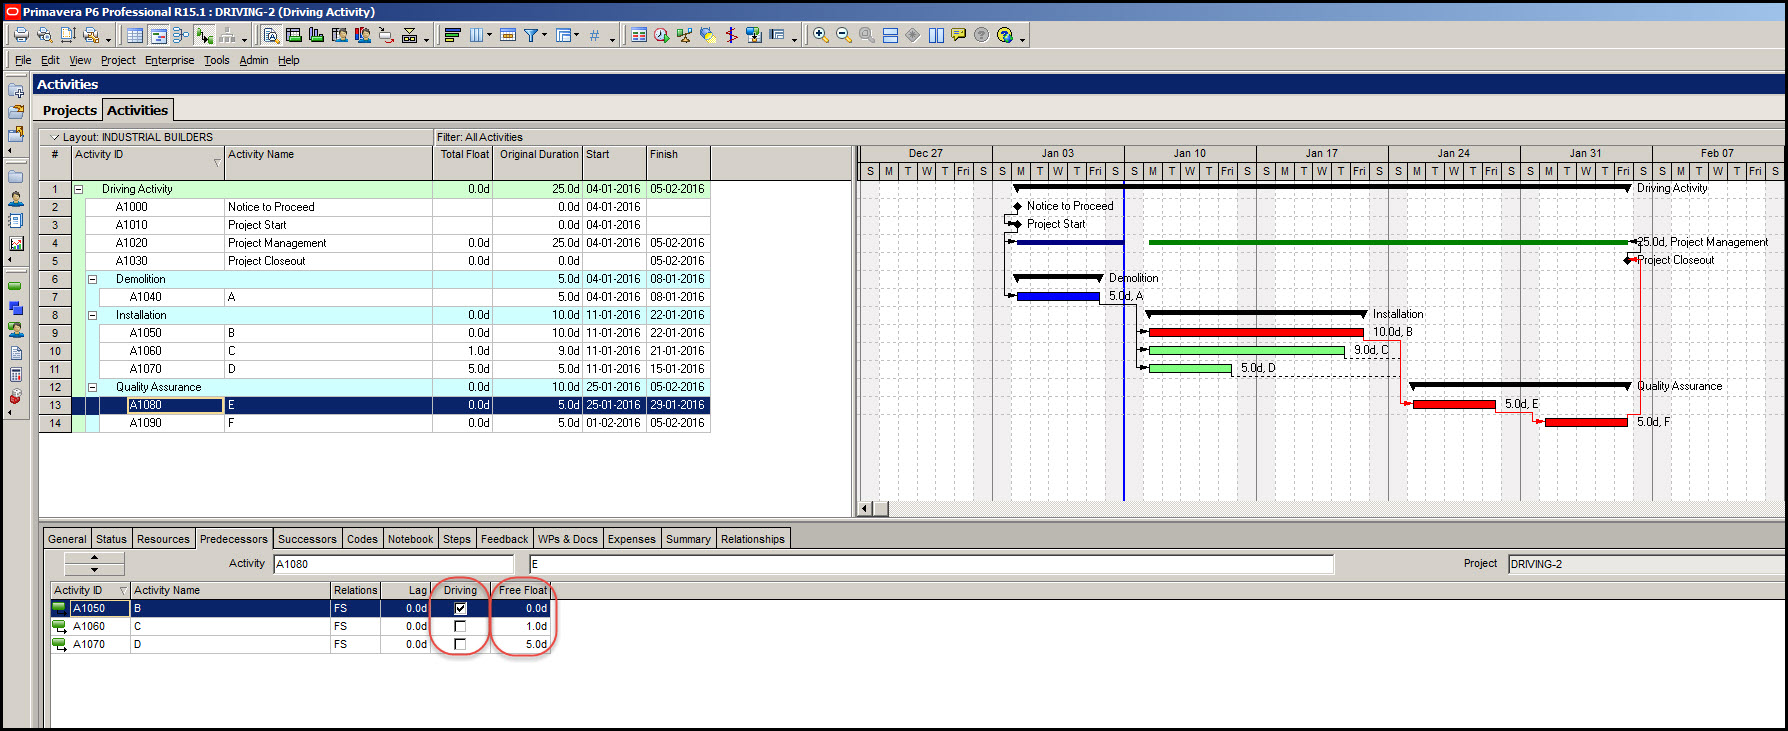The width and height of the screenshot is (1788, 731).
Task: Collapse the Installation WBS group
Action: [x=92, y=315]
